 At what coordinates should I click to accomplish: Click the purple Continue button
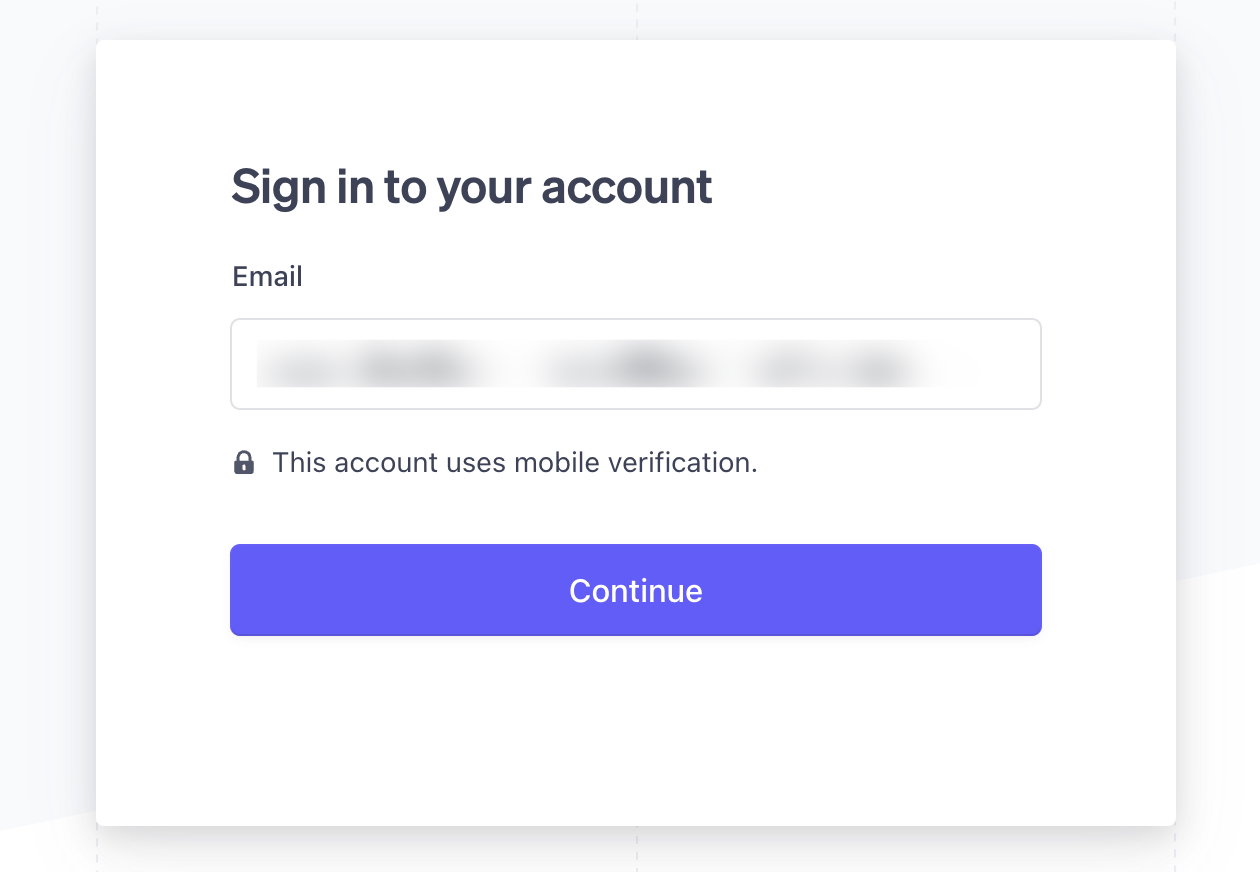pyautogui.click(x=636, y=590)
